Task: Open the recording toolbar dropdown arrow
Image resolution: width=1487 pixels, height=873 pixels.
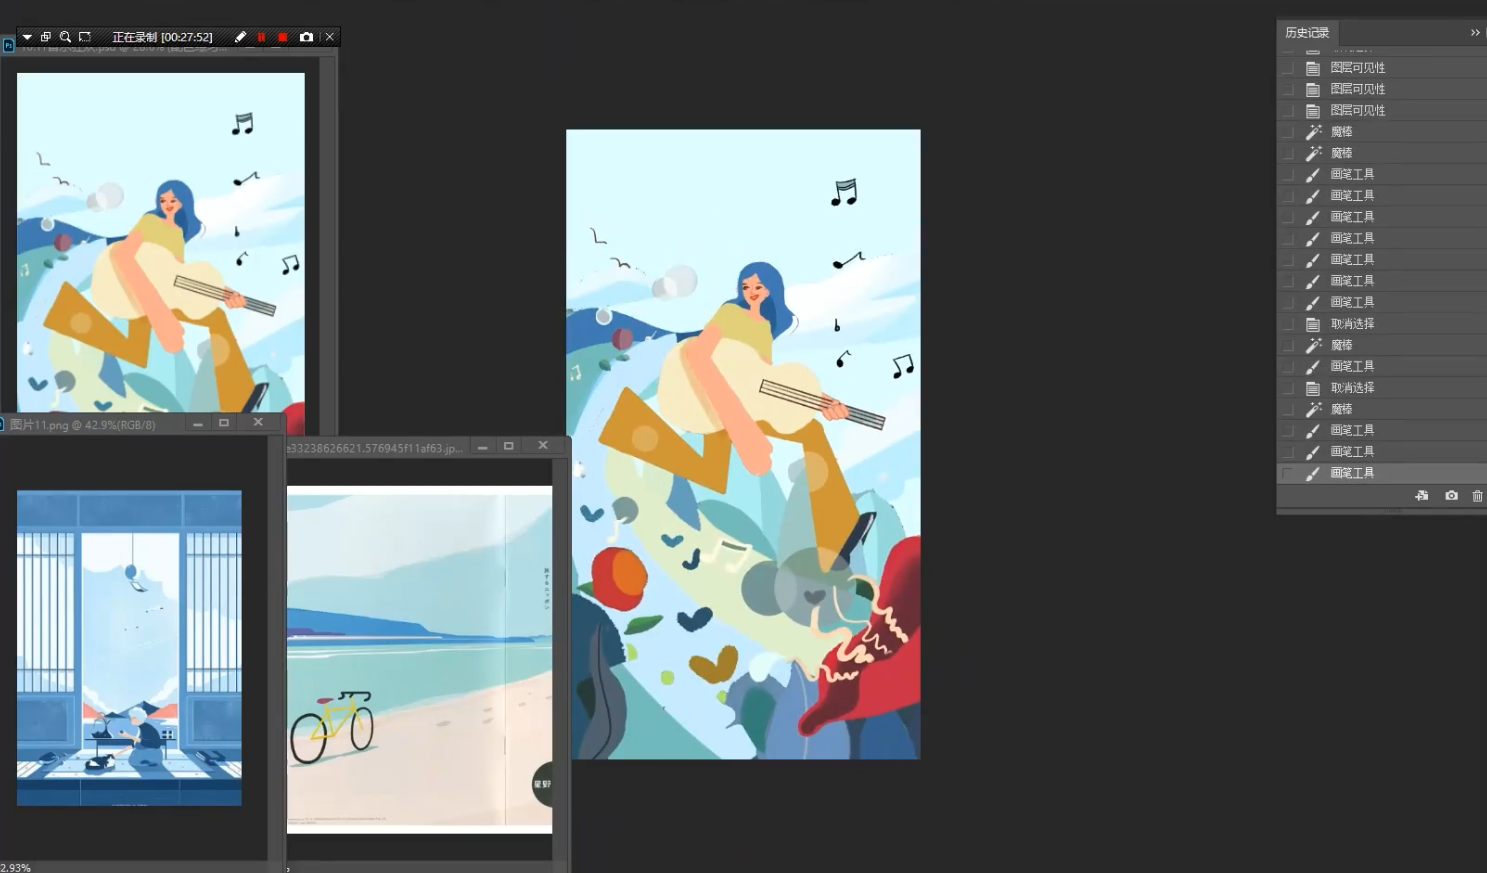Action: pyautogui.click(x=27, y=37)
